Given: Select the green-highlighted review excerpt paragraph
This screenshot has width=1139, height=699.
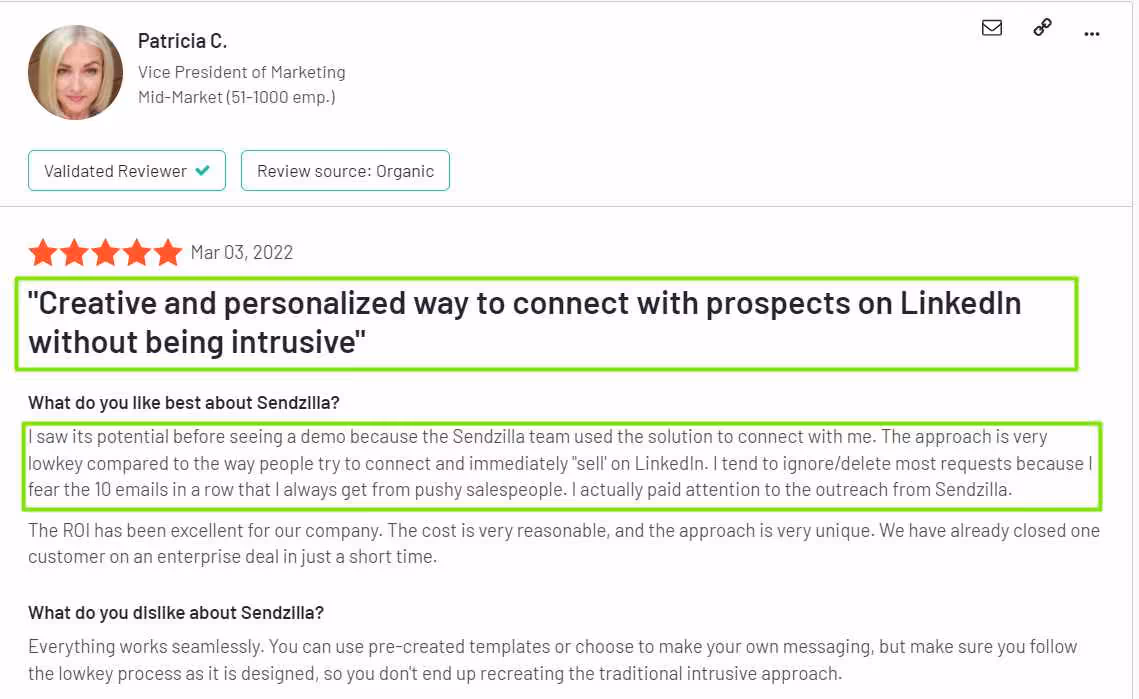Looking at the screenshot, I should [560, 463].
